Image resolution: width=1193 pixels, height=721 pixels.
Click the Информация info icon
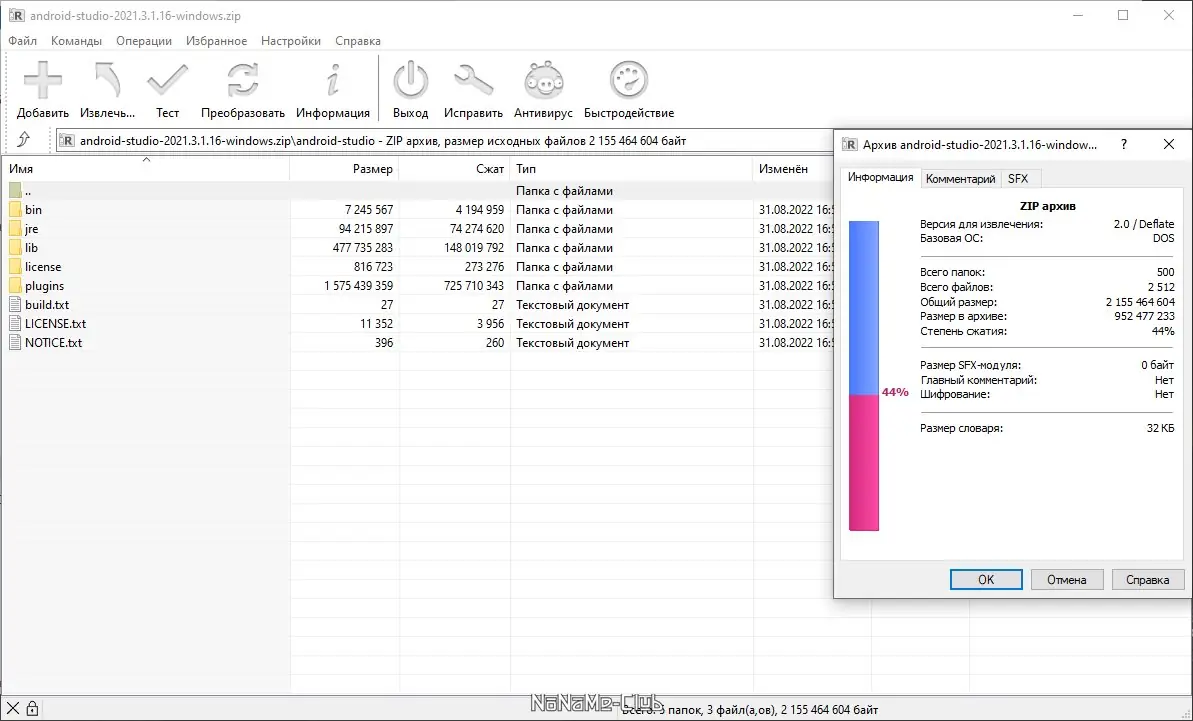[334, 80]
